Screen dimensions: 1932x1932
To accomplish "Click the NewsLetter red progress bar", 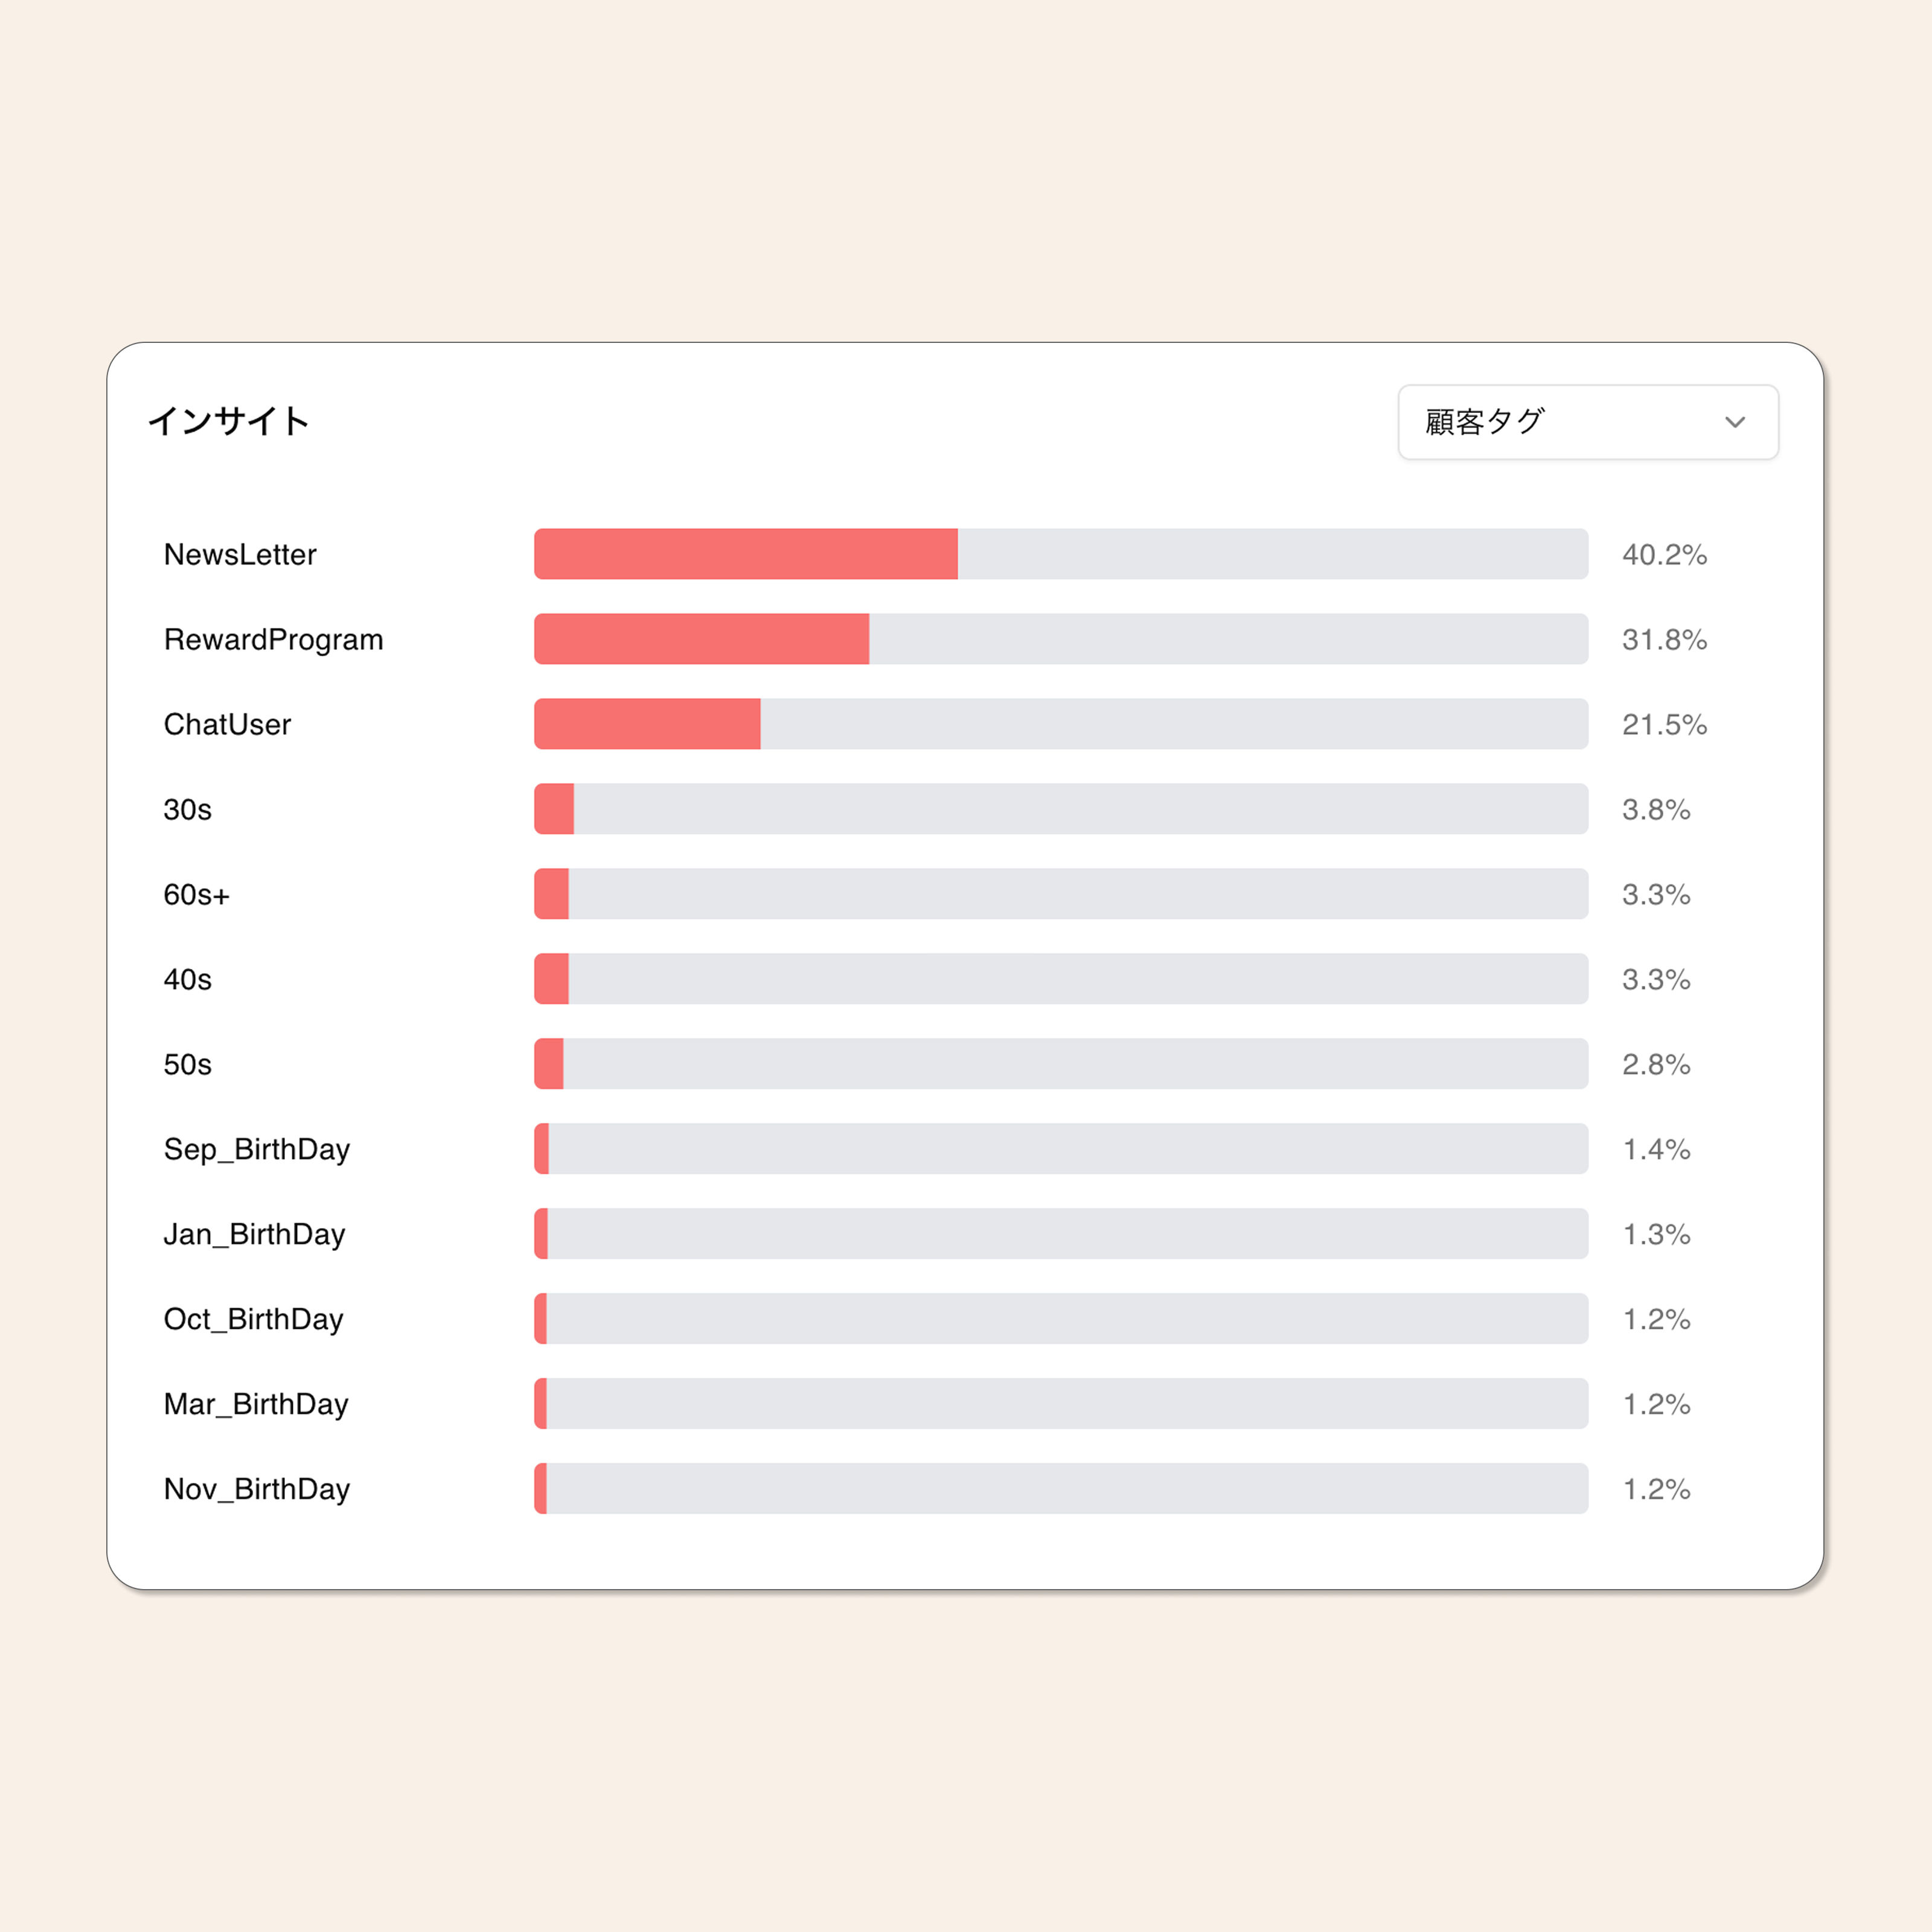I will [746, 554].
